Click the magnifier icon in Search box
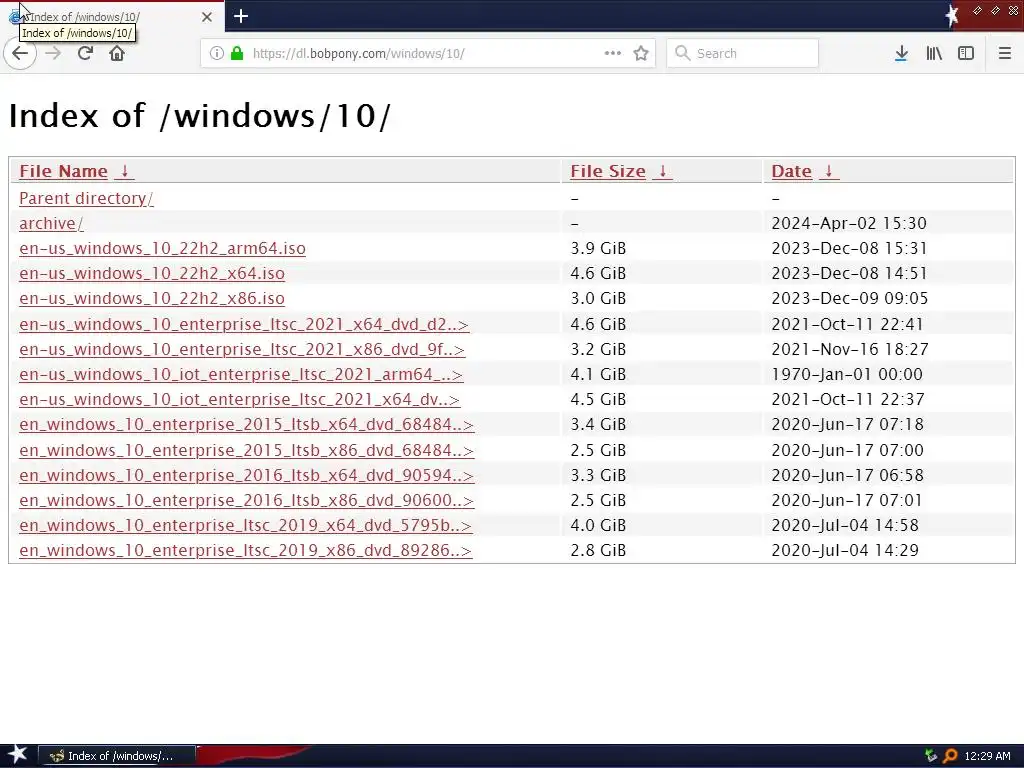The width and height of the screenshot is (1024, 768). [x=682, y=54]
